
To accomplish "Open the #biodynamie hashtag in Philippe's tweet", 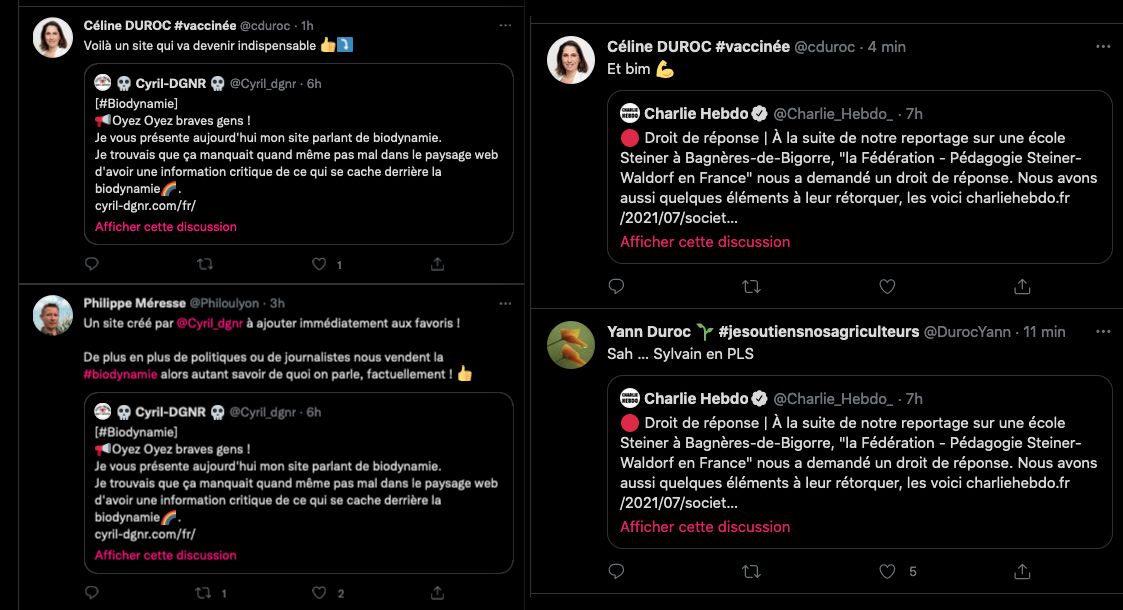I will pyautogui.click(x=120, y=374).
